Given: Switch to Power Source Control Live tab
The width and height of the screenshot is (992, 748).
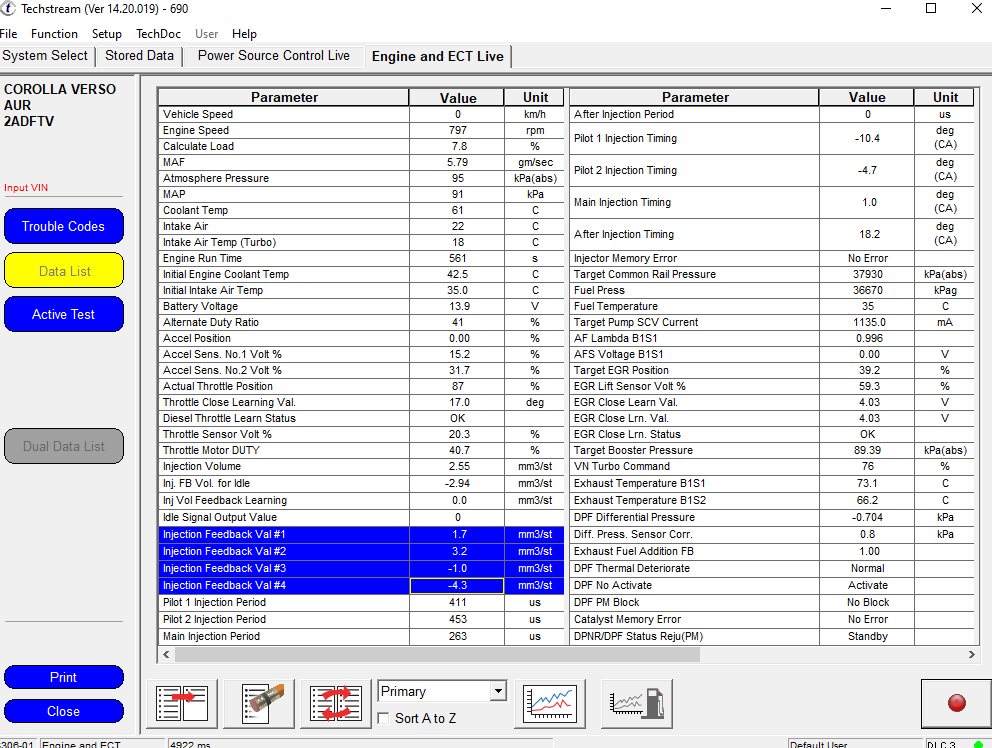Looking at the screenshot, I should click(x=273, y=56).
